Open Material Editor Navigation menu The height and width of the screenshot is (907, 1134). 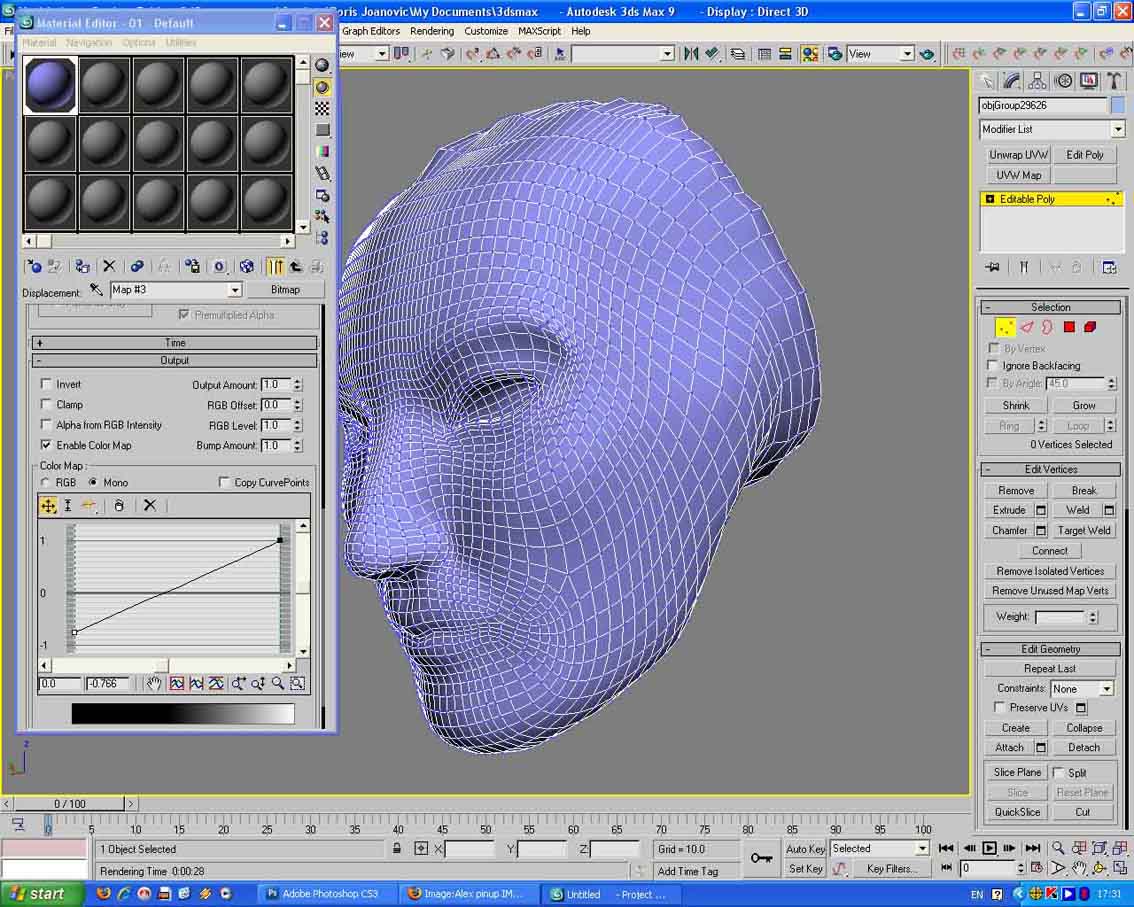point(89,43)
